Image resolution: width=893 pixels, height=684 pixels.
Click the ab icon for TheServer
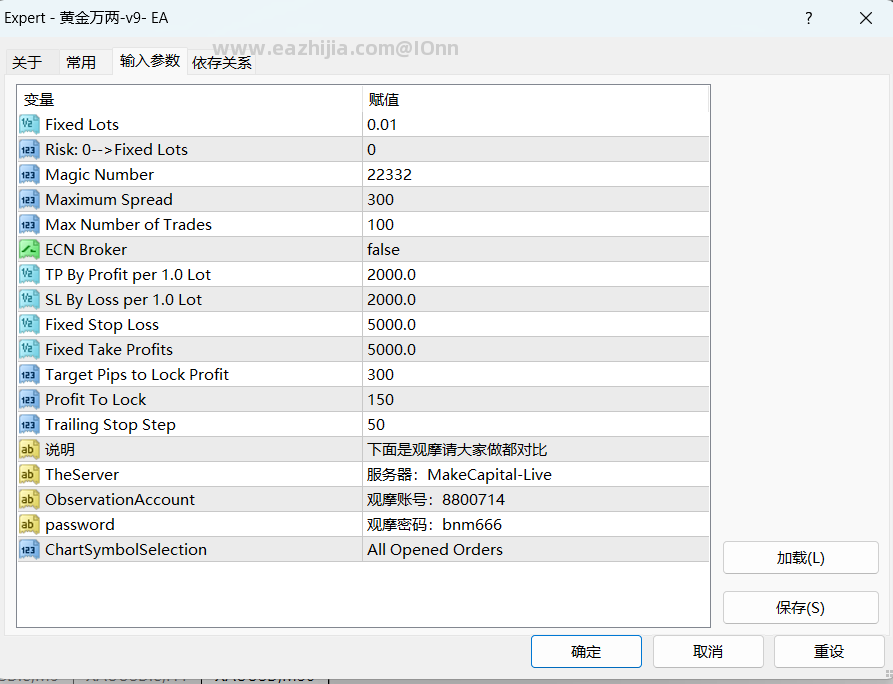[29, 475]
